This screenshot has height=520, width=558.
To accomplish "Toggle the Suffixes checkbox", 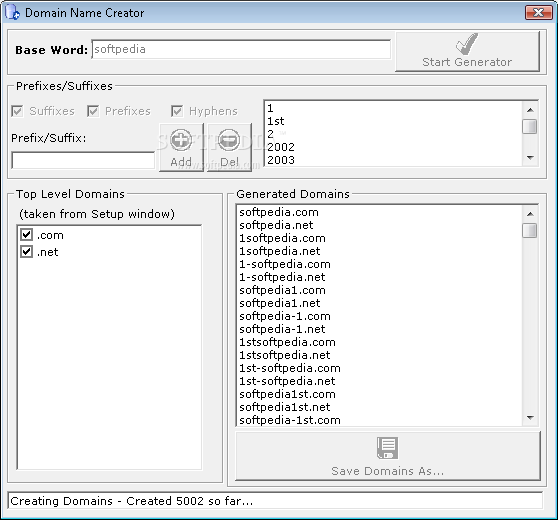I will point(17,111).
